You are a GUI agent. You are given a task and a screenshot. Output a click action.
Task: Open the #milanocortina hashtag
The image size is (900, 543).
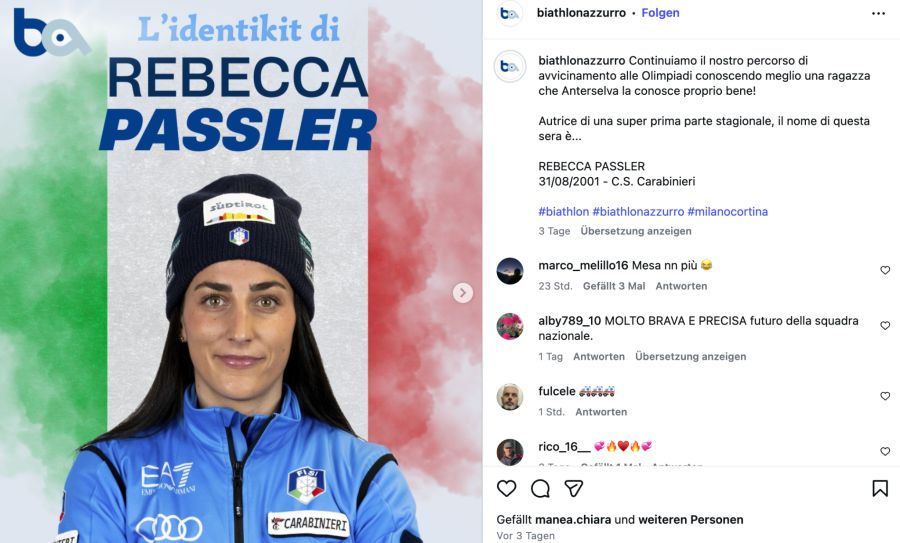point(727,212)
